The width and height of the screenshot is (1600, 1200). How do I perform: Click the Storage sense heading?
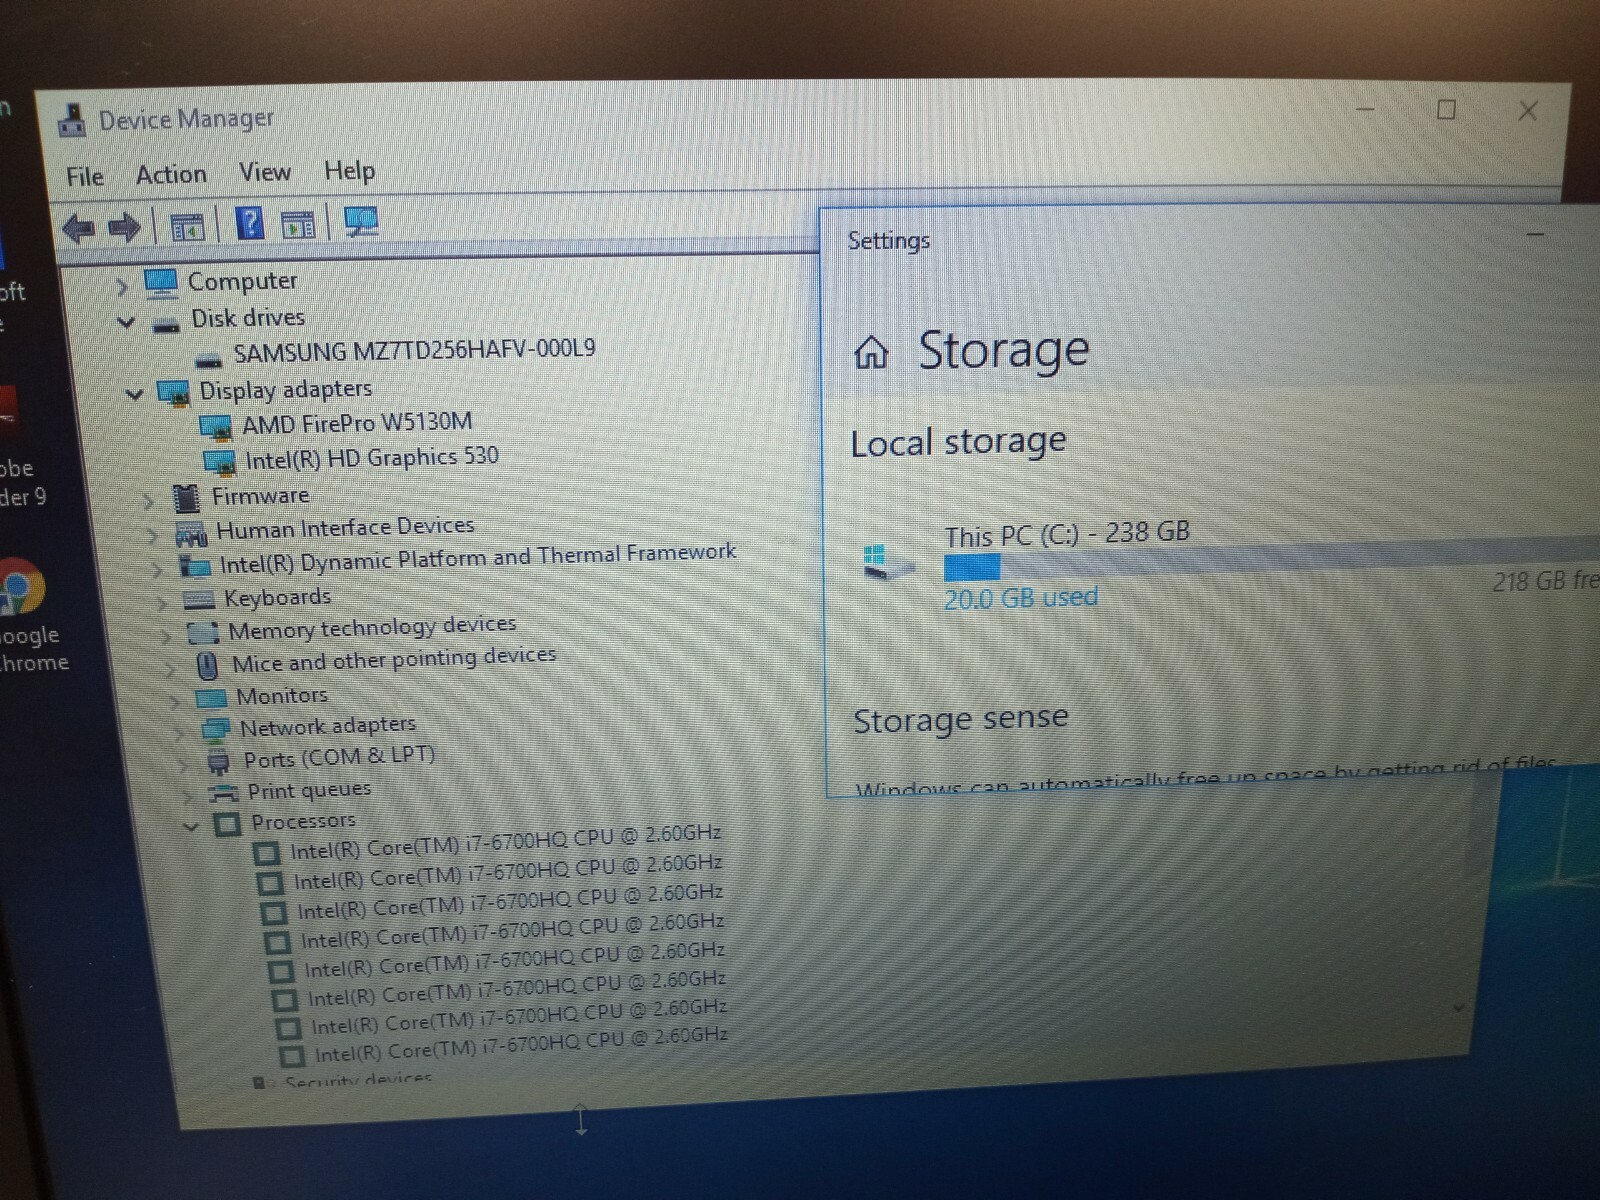click(961, 719)
